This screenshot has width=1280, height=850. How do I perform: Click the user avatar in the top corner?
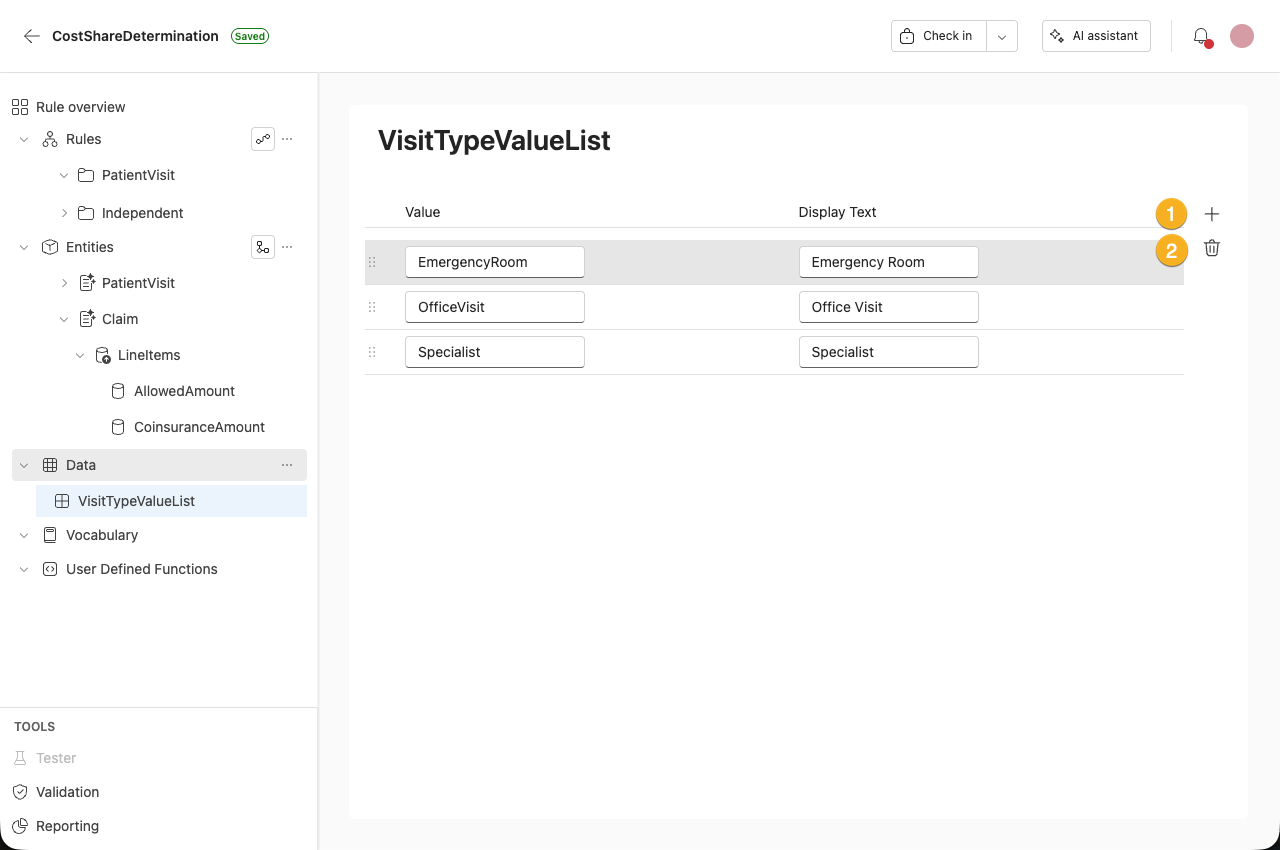pyautogui.click(x=1241, y=35)
